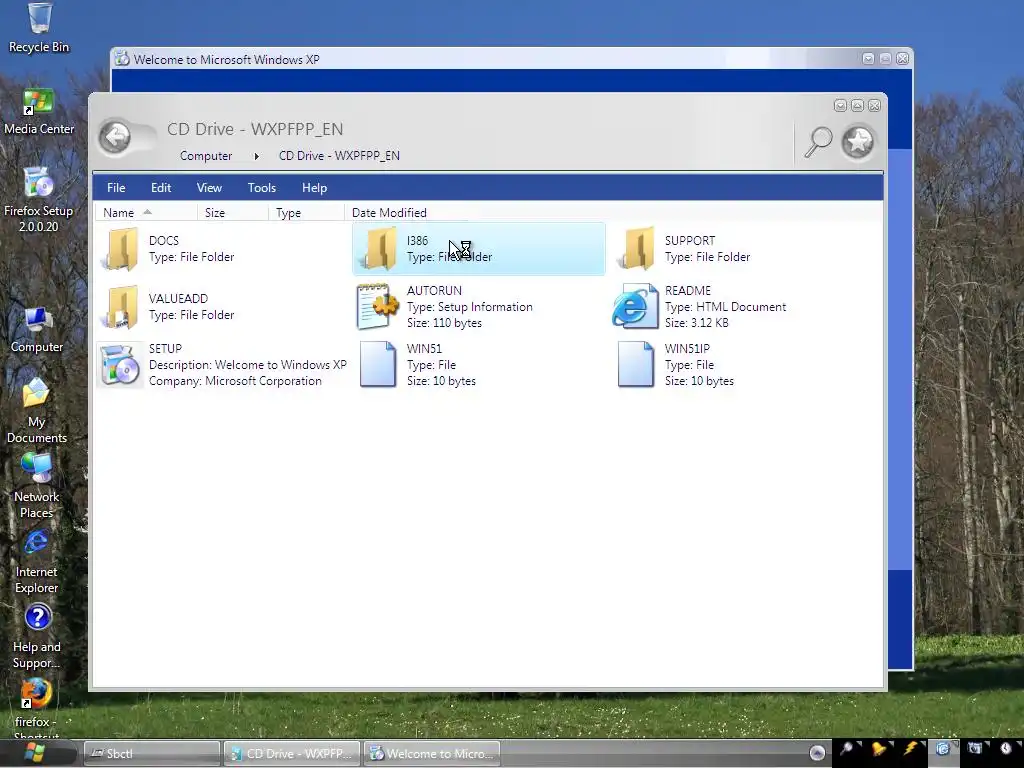
Task: Click the lightning bolt tray icon
Action: click(910, 749)
